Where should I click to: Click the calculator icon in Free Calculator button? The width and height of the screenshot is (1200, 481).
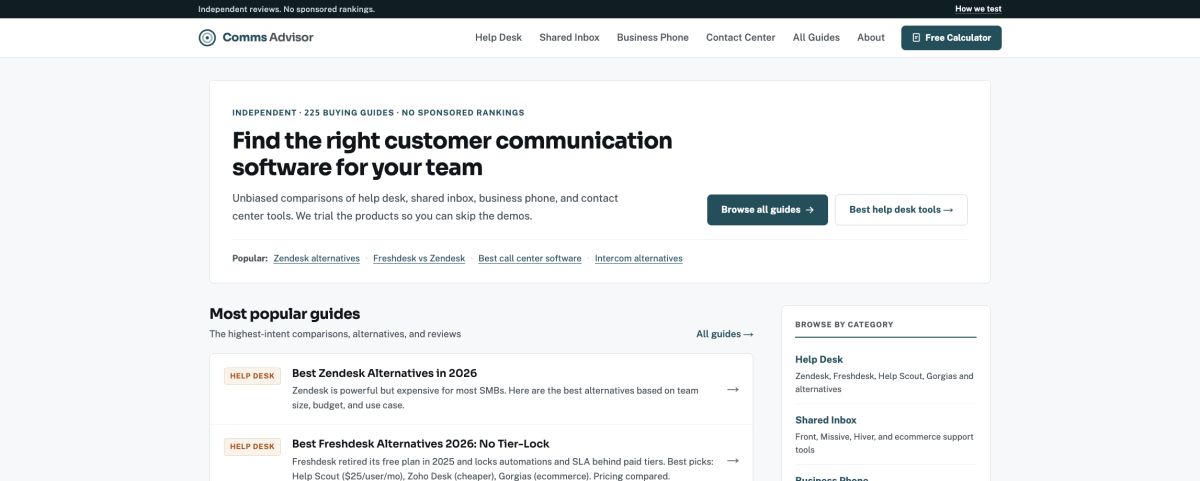coord(916,38)
